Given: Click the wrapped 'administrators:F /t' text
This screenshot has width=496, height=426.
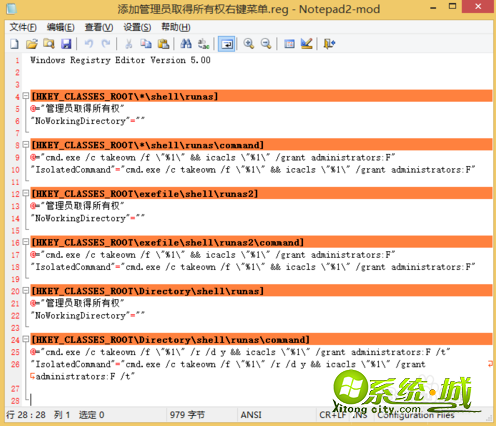Looking at the screenshot, I should (85, 377).
